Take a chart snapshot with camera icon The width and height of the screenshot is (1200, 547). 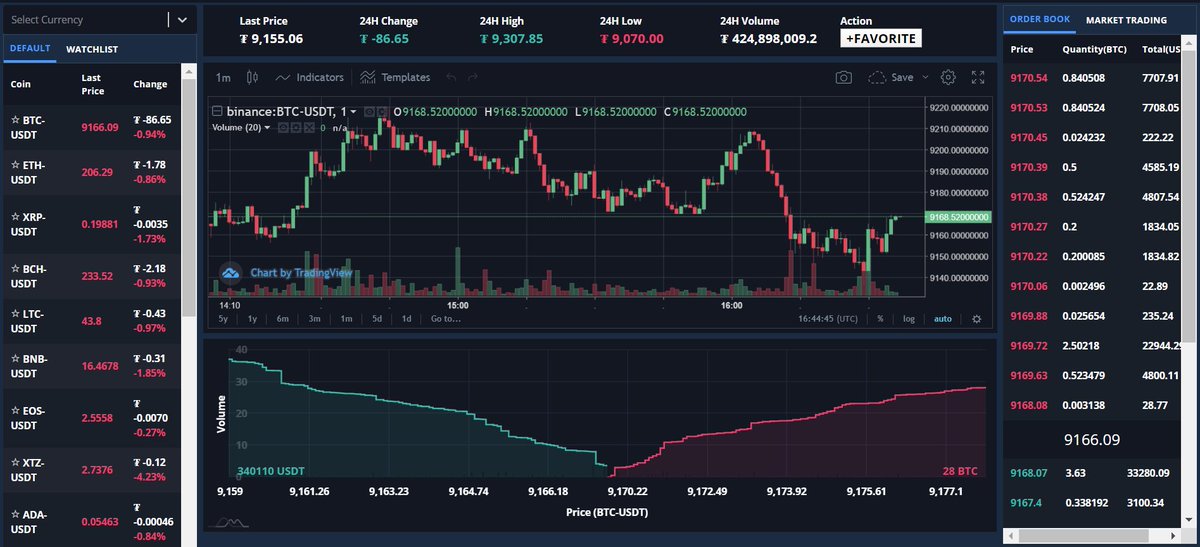click(x=844, y=77)
